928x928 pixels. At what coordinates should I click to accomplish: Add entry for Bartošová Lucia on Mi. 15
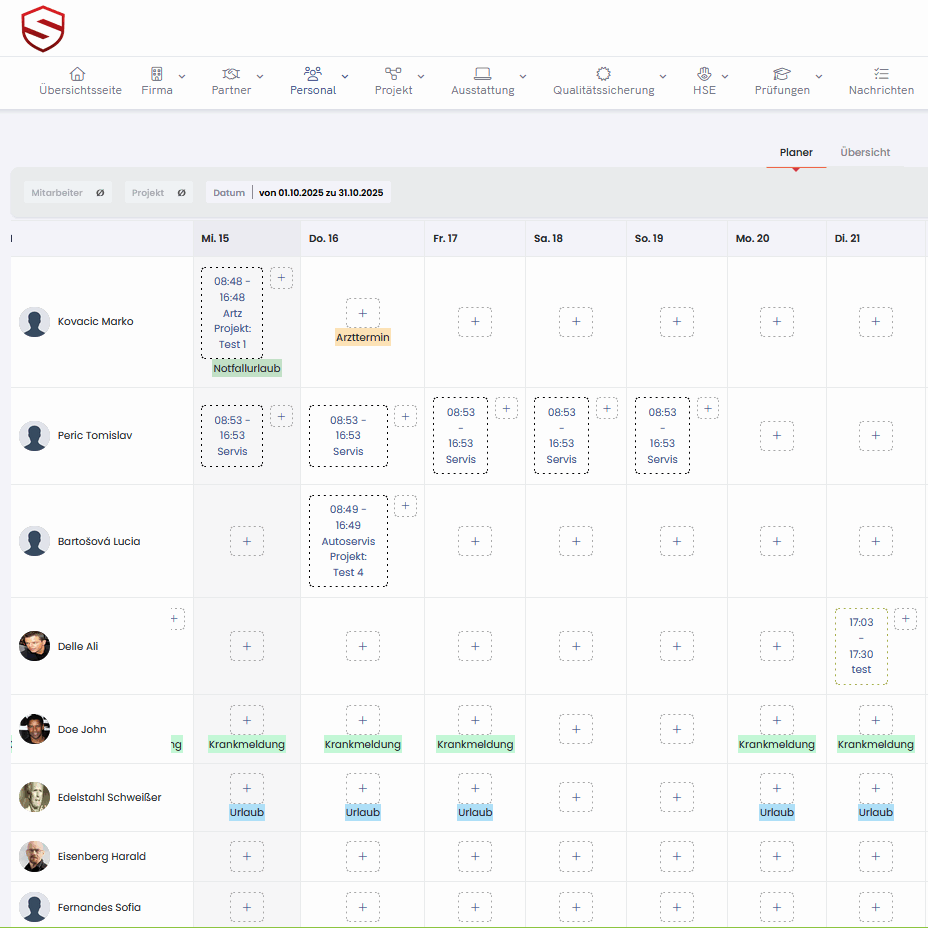coord(247,541)
